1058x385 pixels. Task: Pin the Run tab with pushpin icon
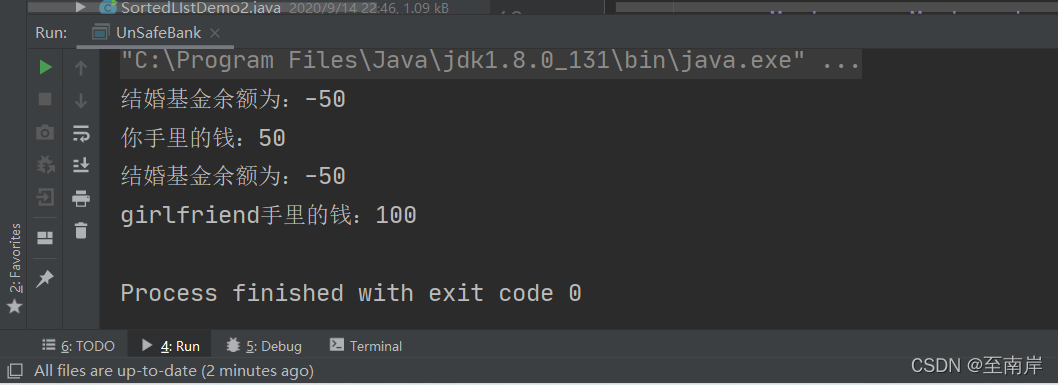coord(45,278)
